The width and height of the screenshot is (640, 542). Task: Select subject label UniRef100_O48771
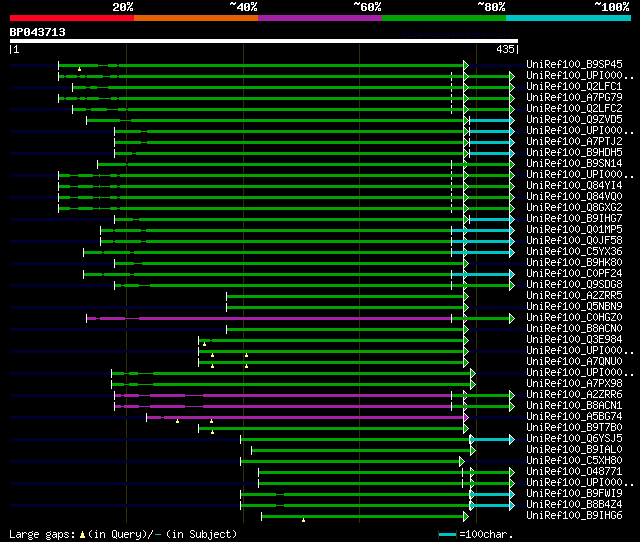(574, 472)
